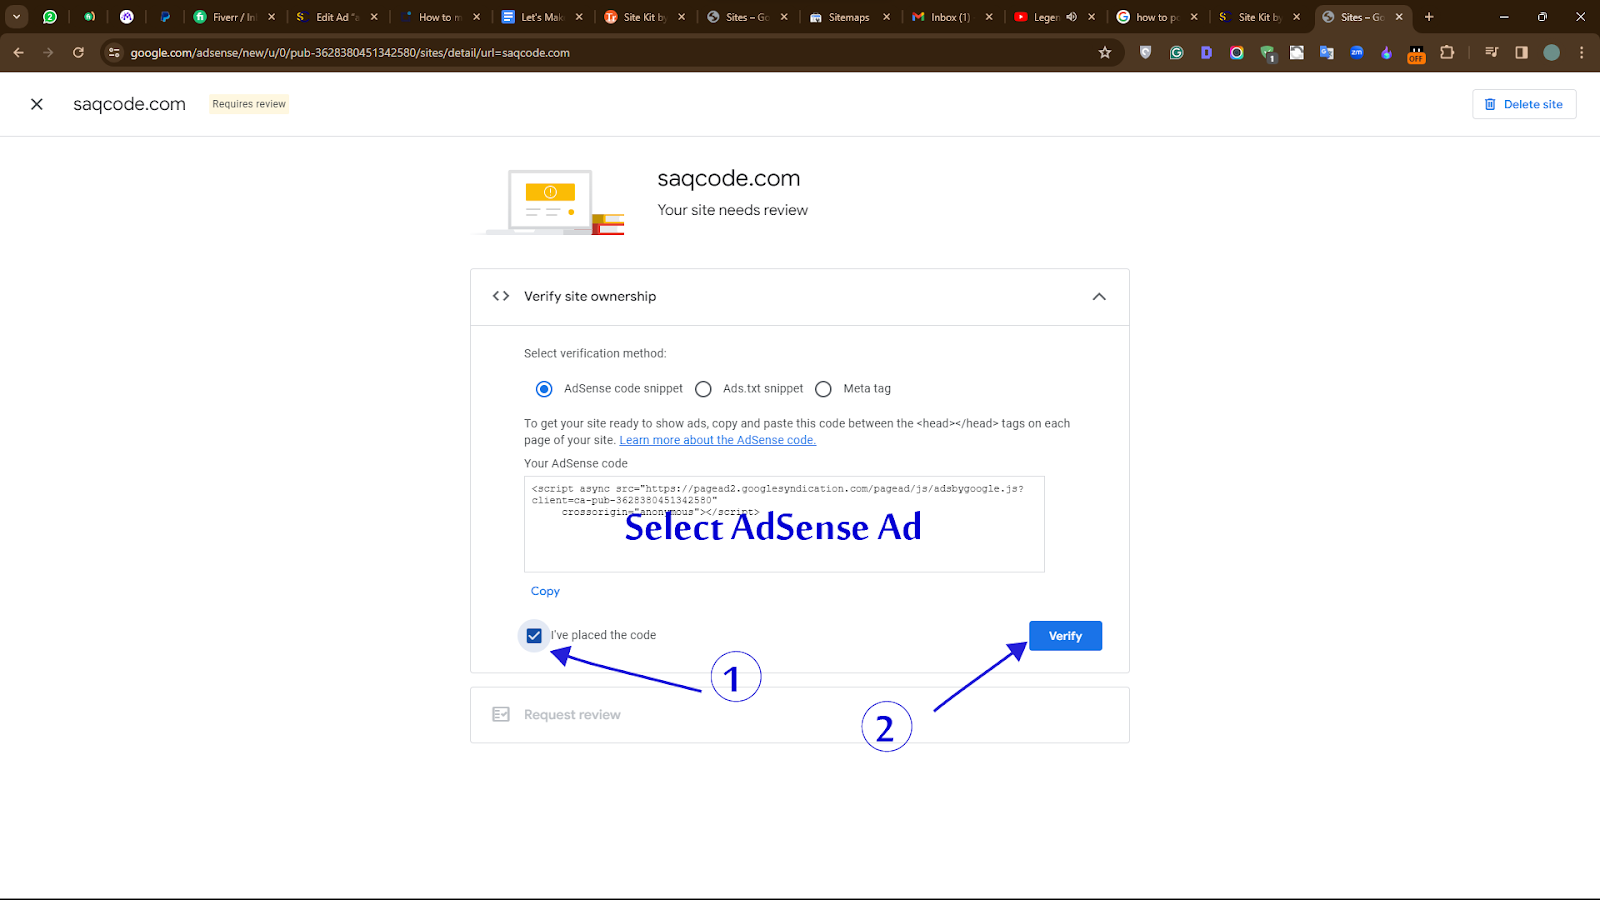The width and height of the screenshot is (1600, 900).
Task: Open the pinned WhatsApp tab
Action: tap(50, 17)
